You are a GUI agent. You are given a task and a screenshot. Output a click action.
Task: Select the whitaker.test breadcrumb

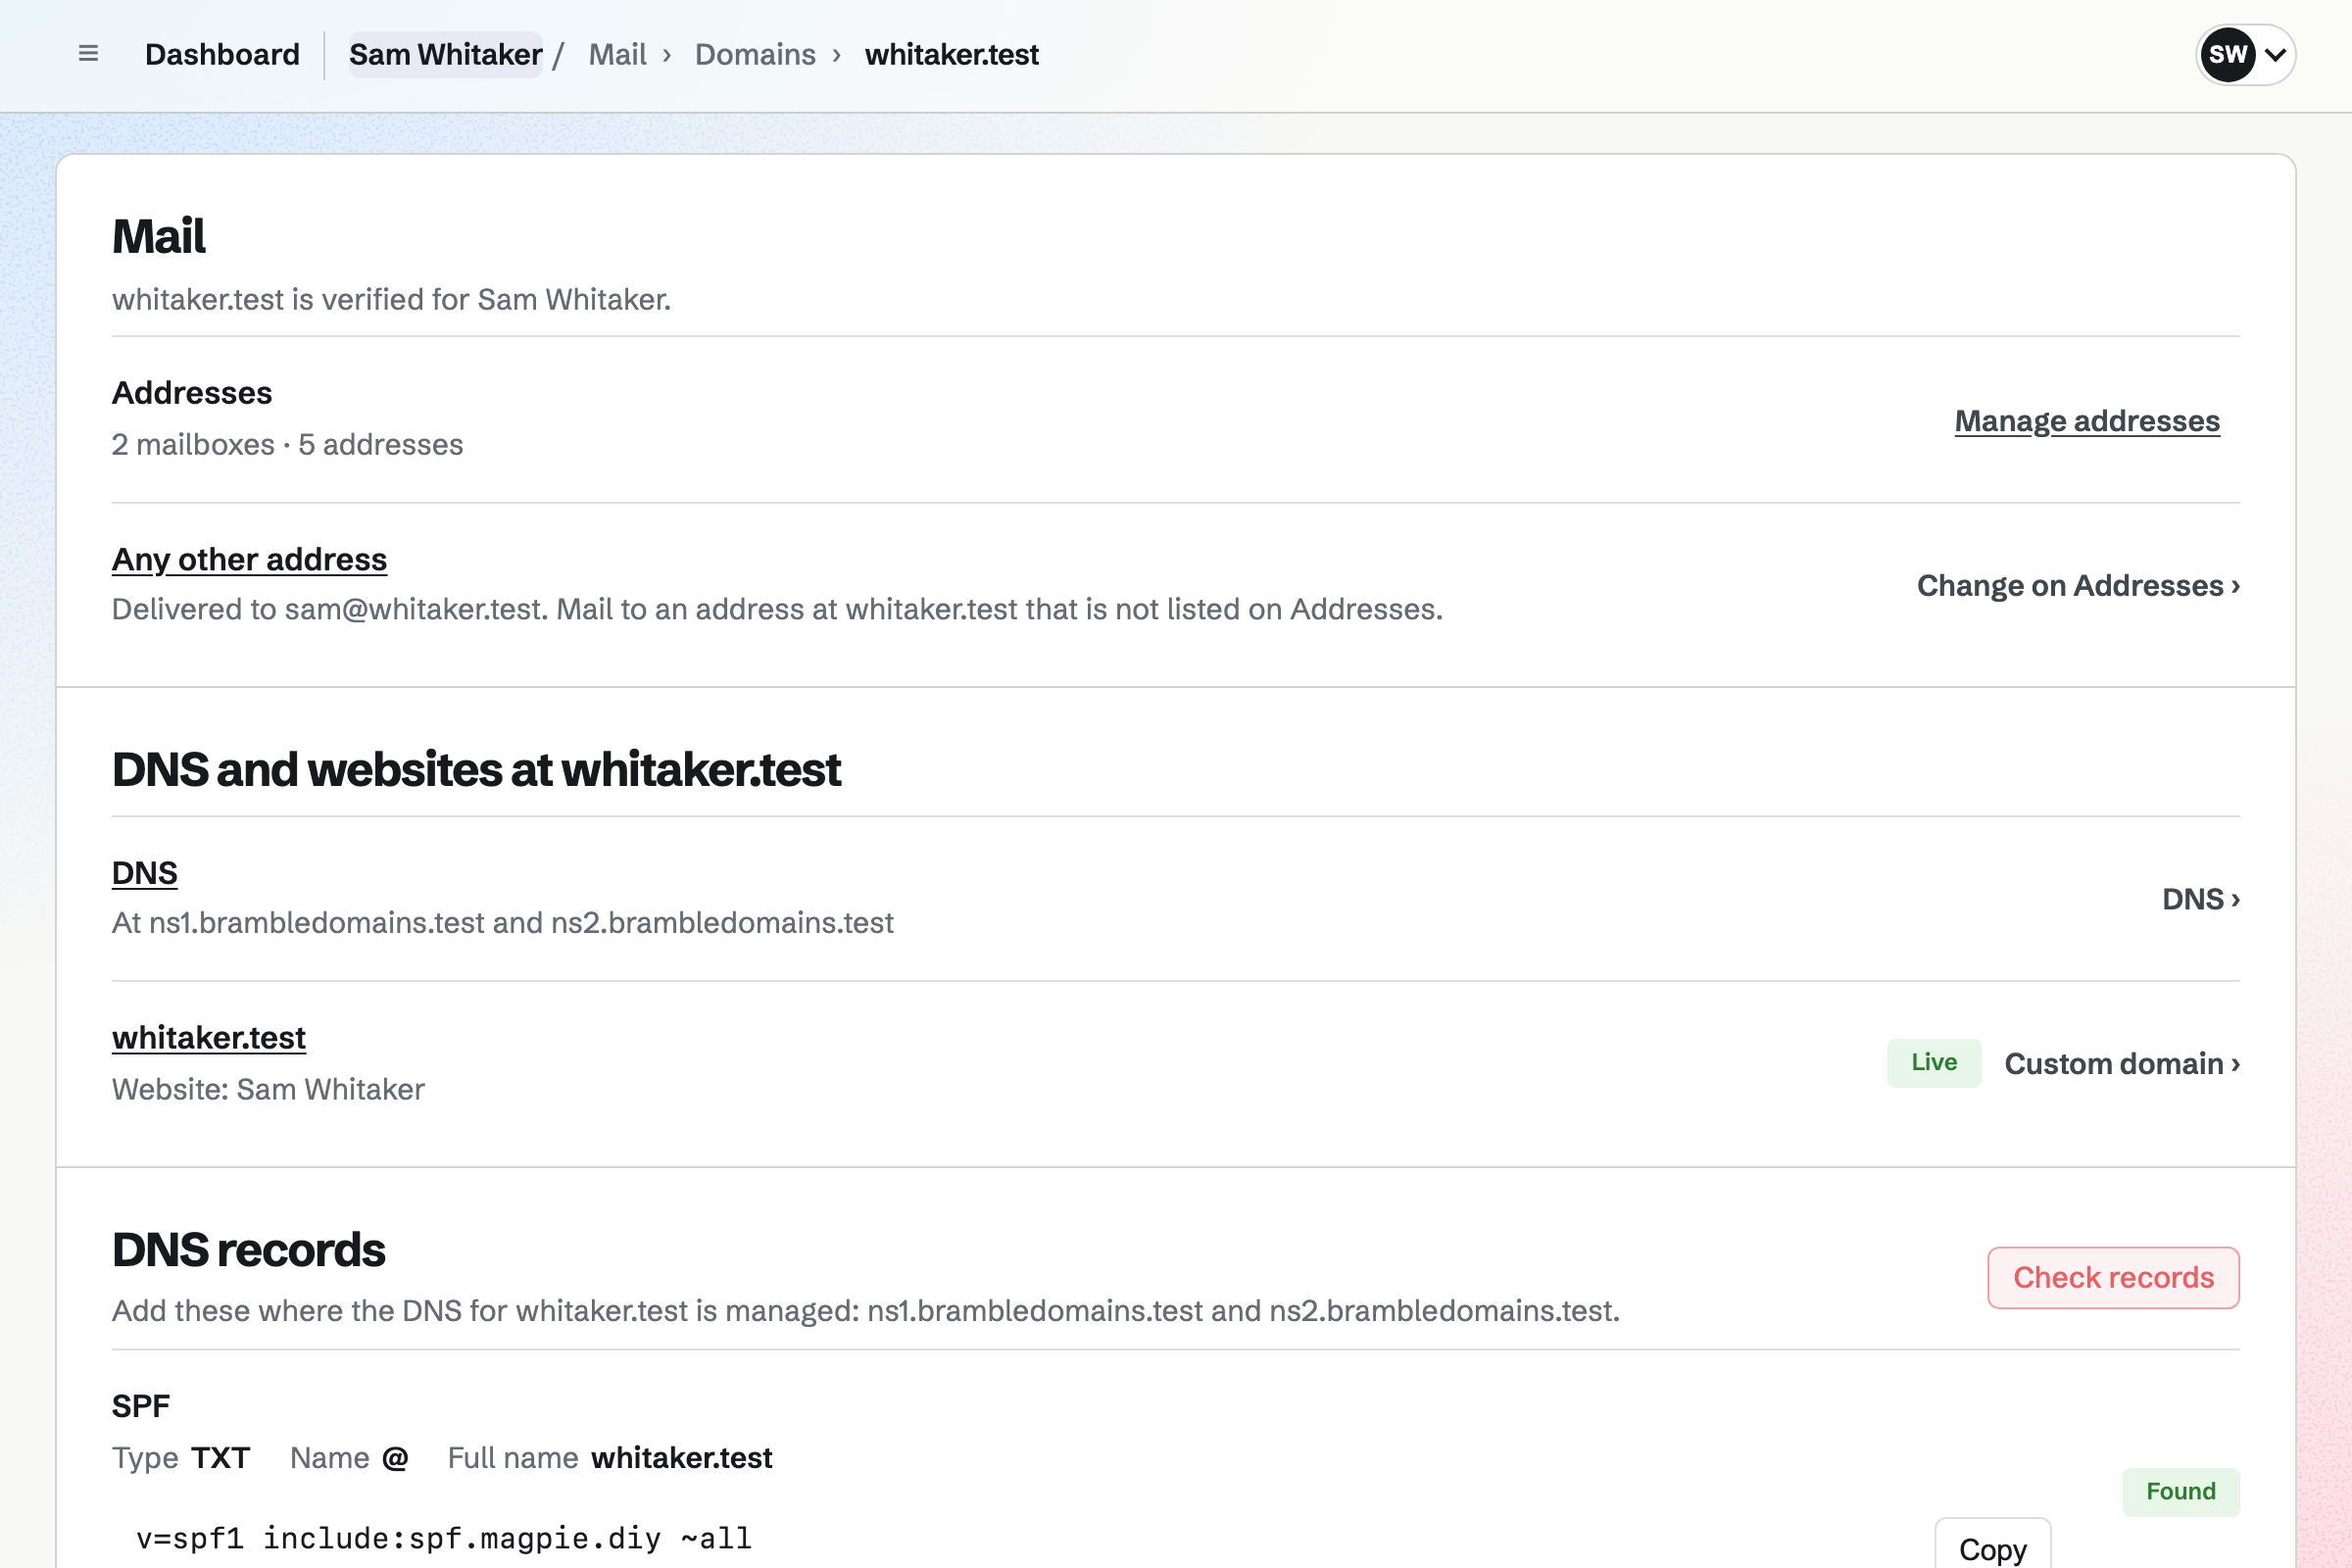951,54
